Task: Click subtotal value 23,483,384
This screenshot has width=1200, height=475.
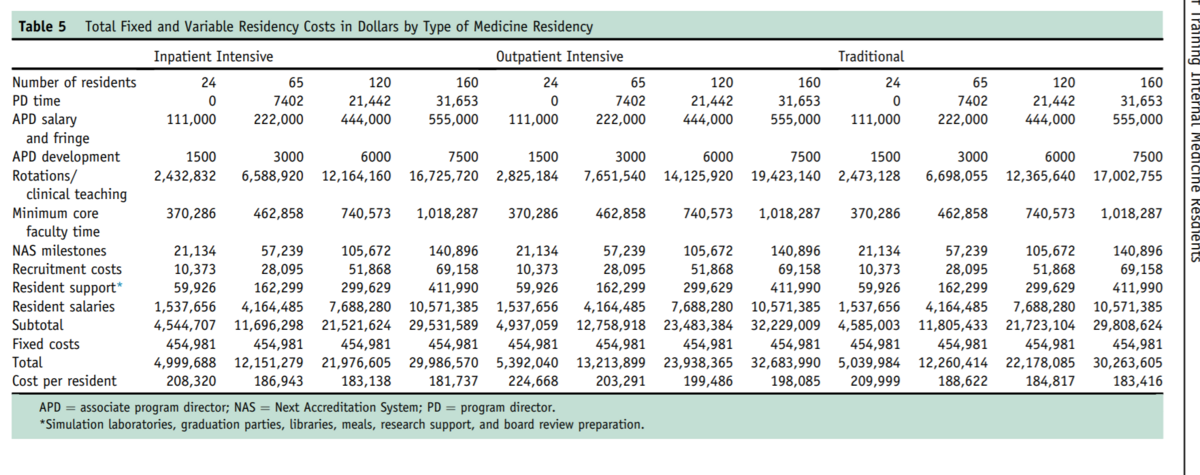Action: (699, 325)
